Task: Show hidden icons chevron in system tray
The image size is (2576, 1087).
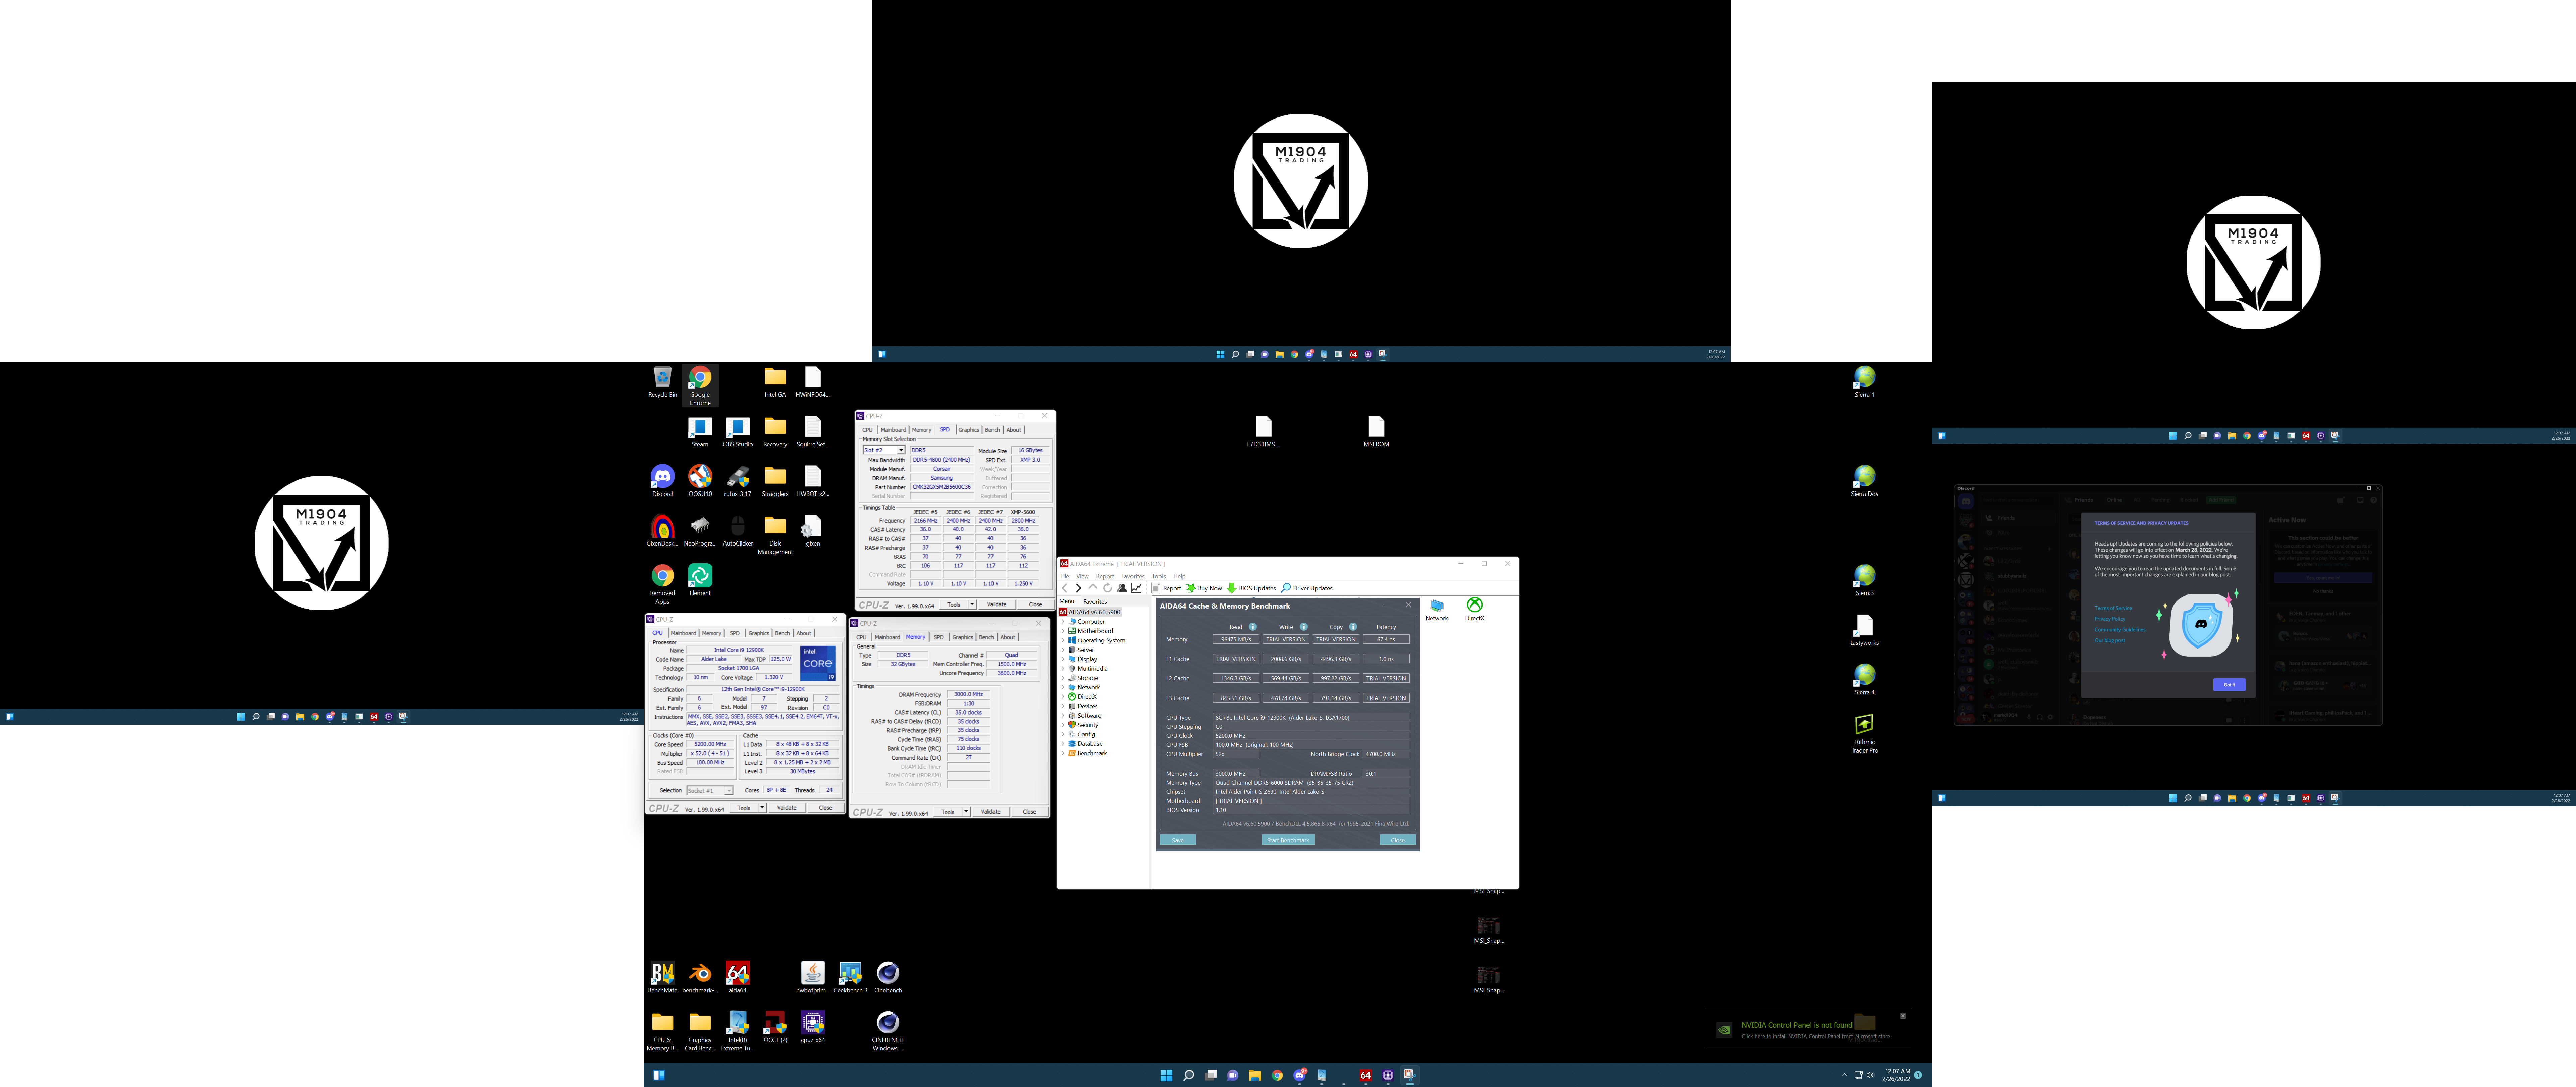Action: pos(1844,1075)
